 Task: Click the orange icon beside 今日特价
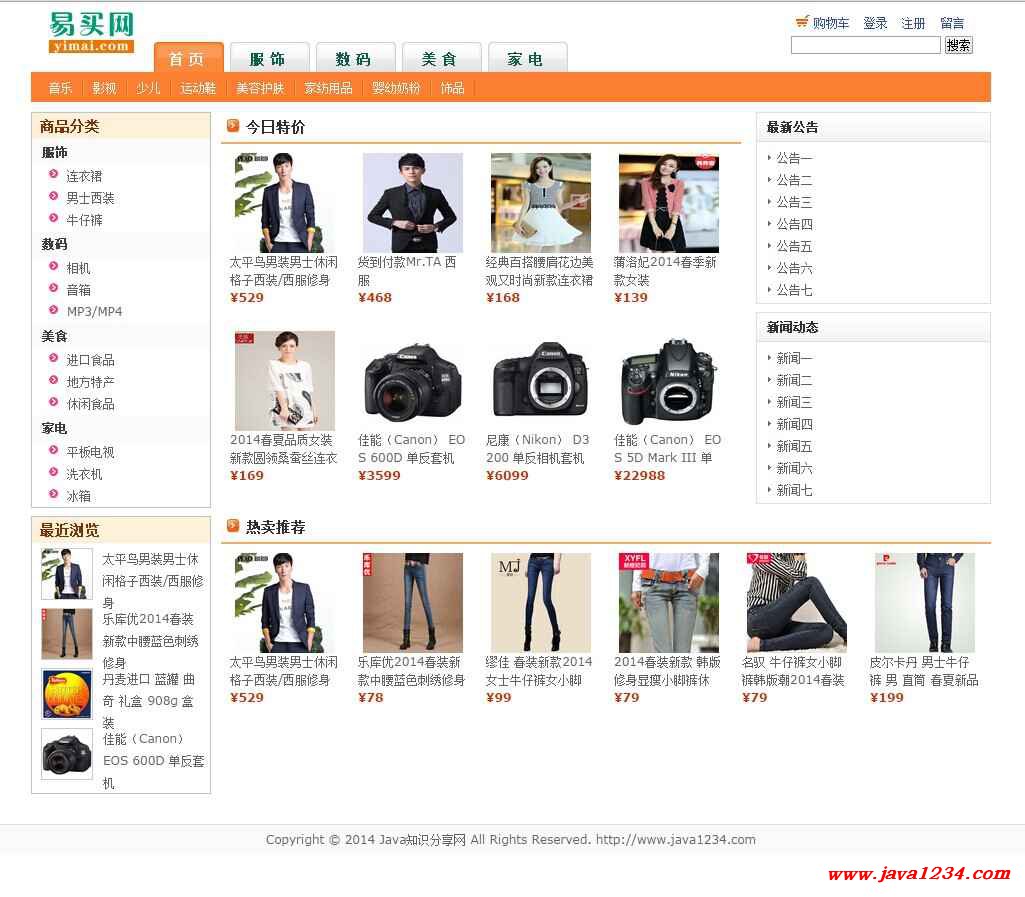[233, 126]
